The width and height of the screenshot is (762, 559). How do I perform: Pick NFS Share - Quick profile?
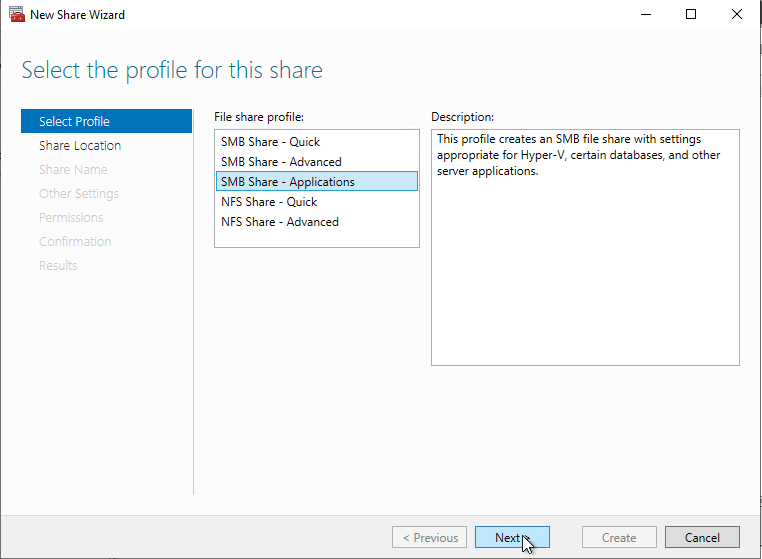(269, 202)
